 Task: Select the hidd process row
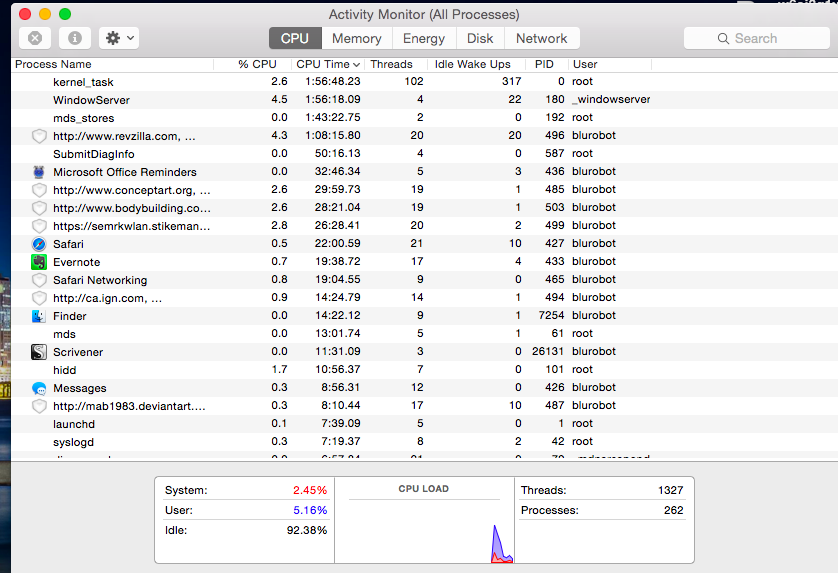point(424,370)
